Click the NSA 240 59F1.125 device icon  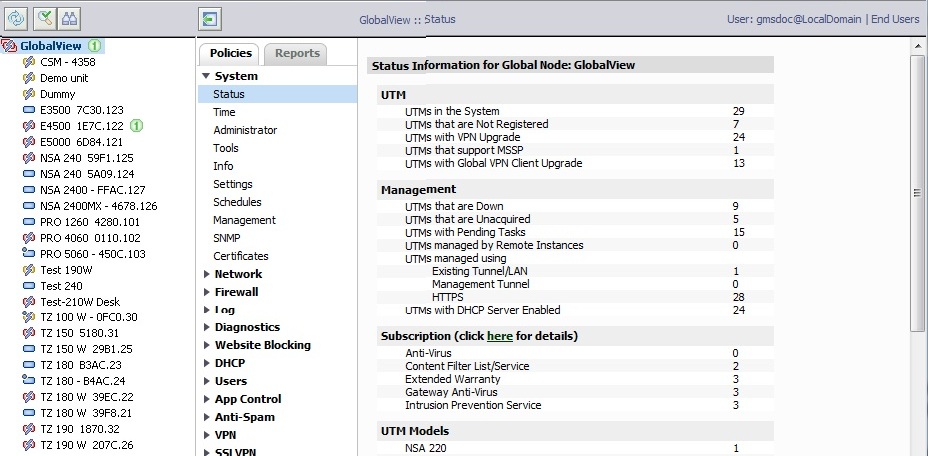(x=29, y=158)
